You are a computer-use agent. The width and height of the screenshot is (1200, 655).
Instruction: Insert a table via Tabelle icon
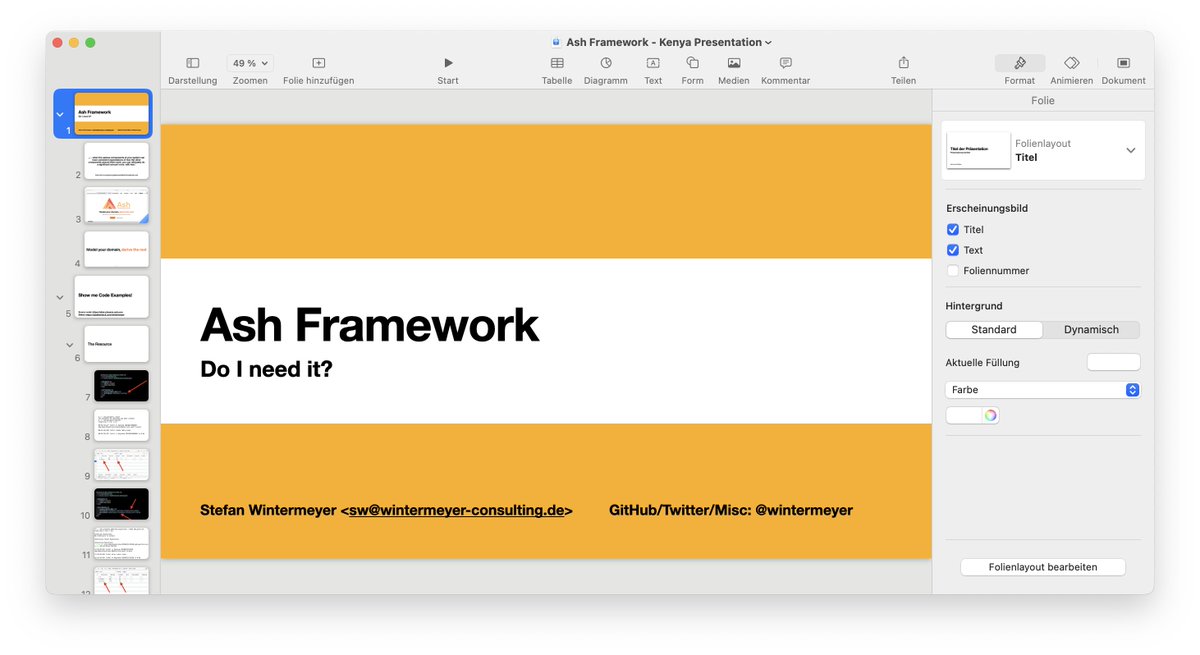(x=557, y=63)
